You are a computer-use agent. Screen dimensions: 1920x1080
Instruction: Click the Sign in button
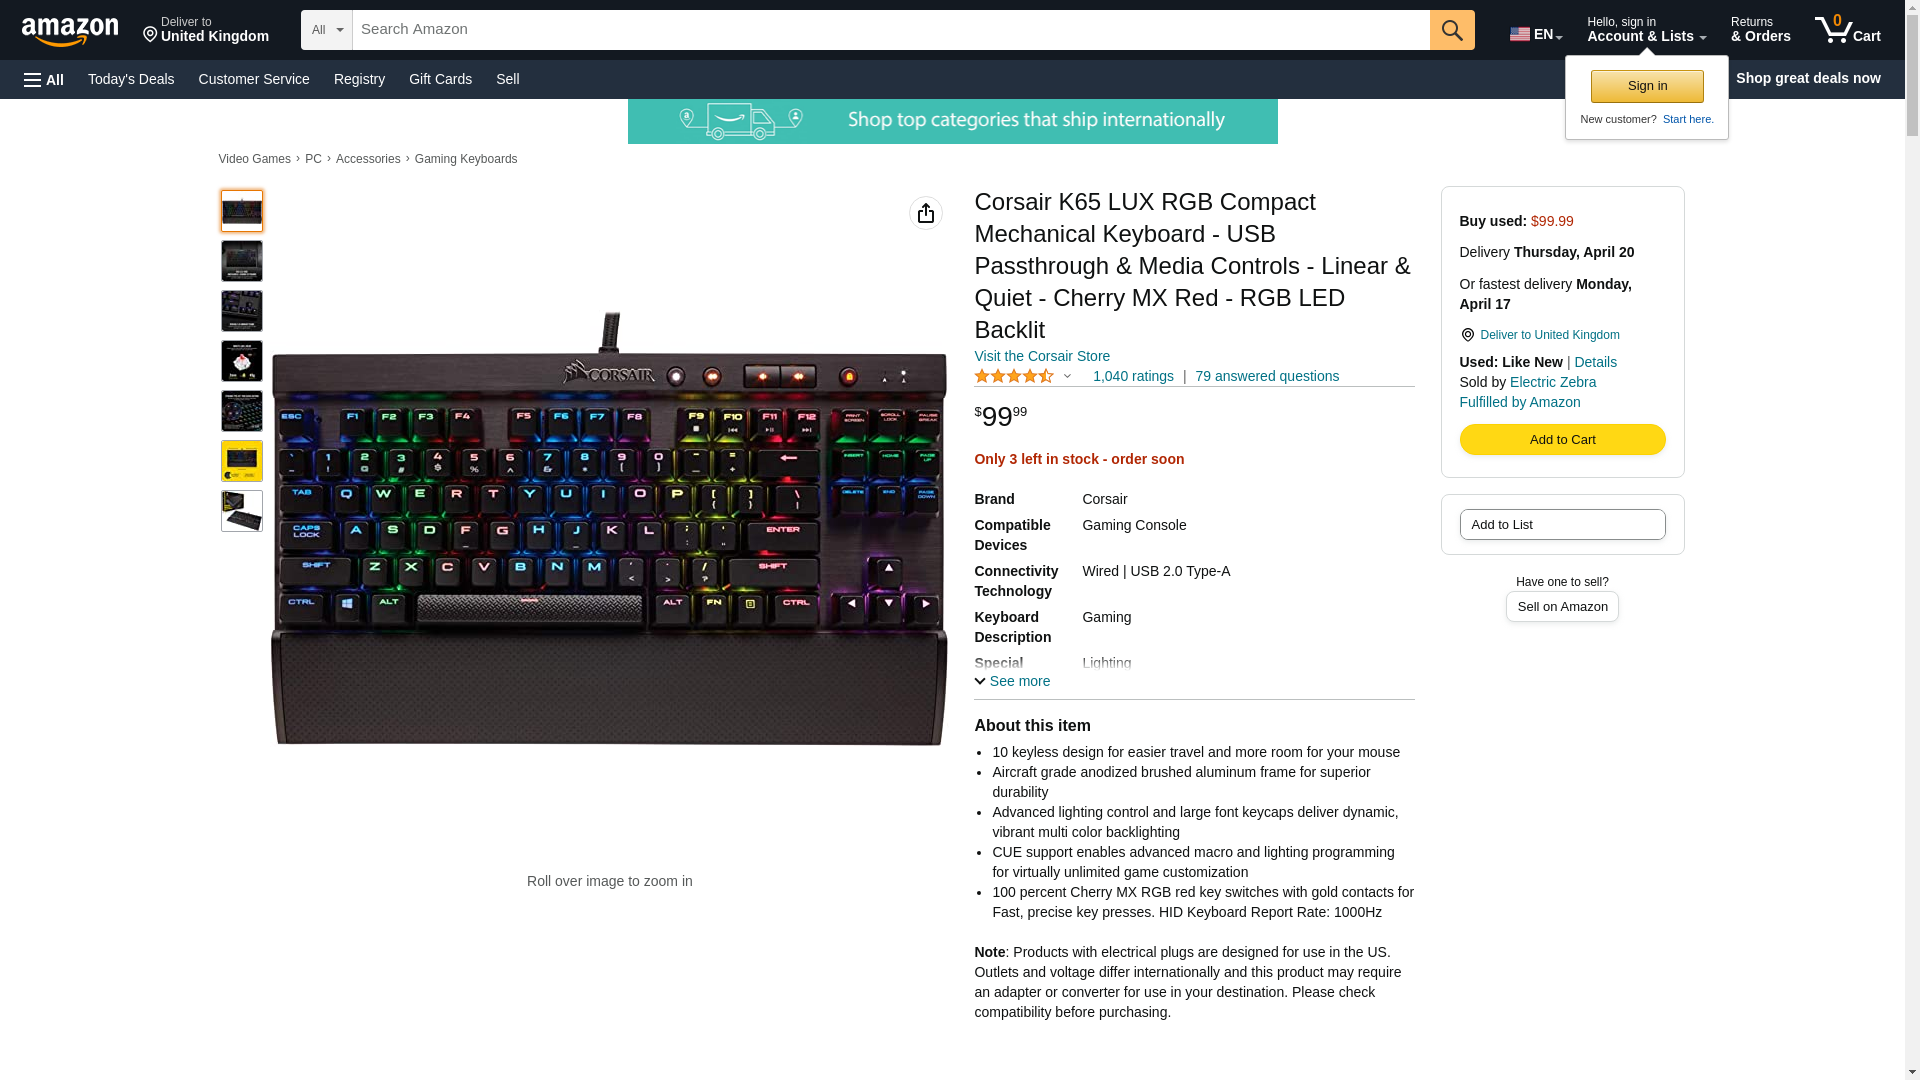click(x=1647, y=86)
